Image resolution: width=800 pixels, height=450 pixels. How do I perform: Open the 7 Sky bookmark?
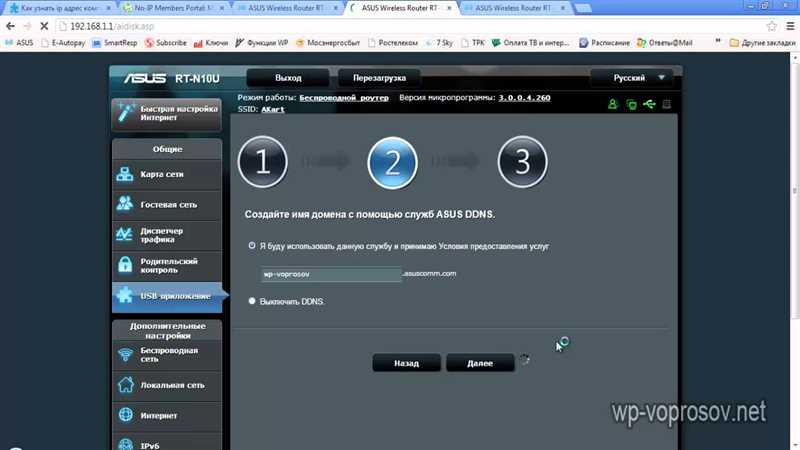coord(439,43)
